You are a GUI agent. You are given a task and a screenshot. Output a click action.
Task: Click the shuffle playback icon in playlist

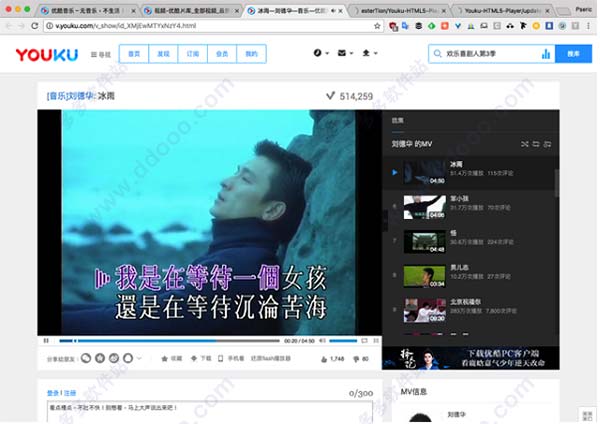pyautogui.click(x=525, y=144)
